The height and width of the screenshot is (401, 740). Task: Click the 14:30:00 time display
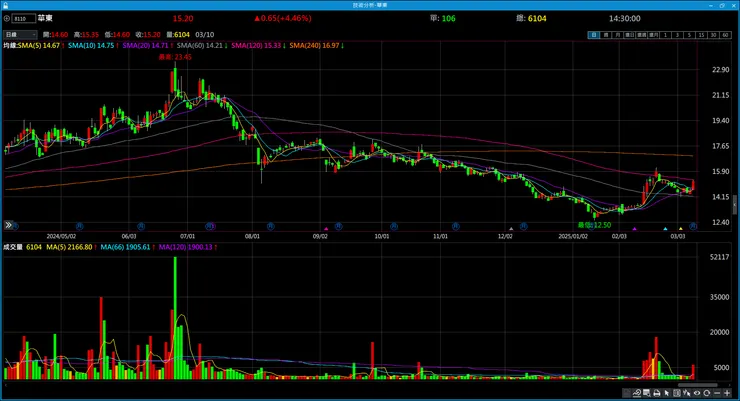pos(624,18)
